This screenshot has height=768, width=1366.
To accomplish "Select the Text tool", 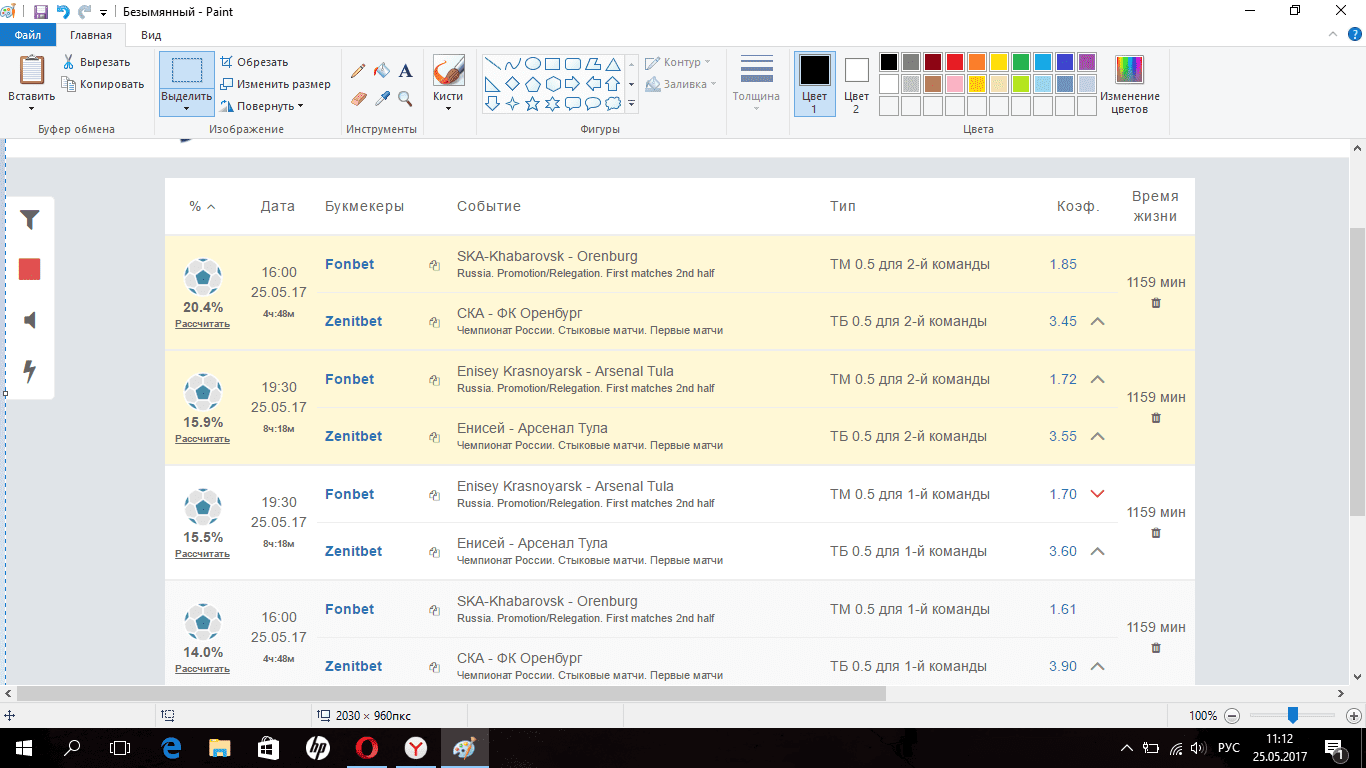I will [405, 71].
